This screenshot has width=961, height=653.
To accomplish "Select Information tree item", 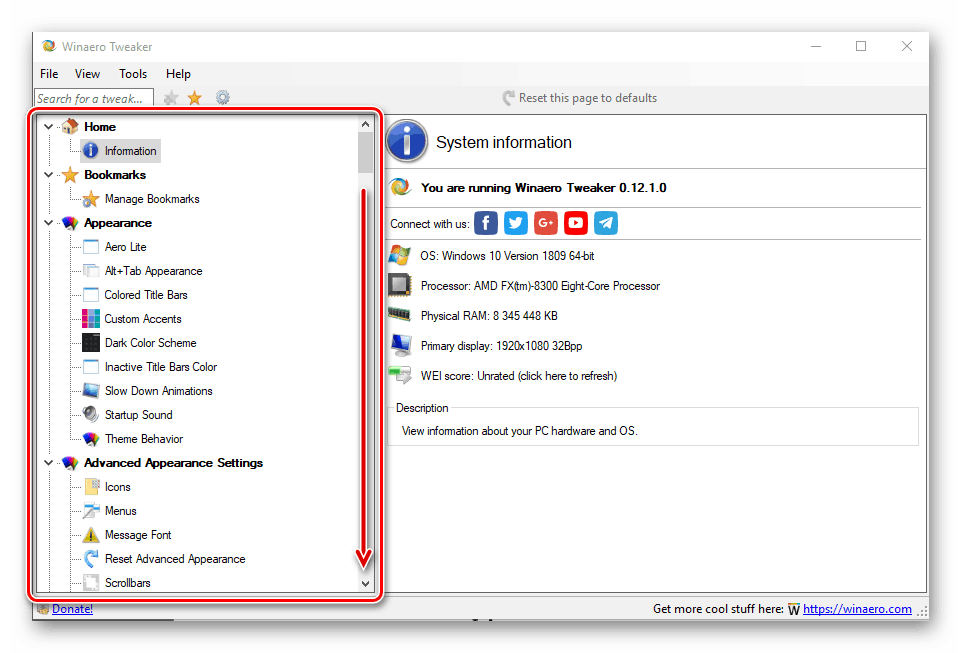I will click(x=130, y=151).
